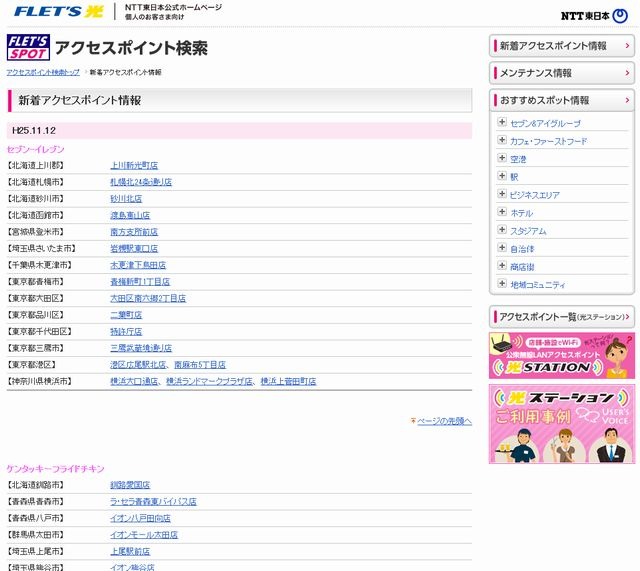Expand the ホテル plus icon

[x=502, y=212]
